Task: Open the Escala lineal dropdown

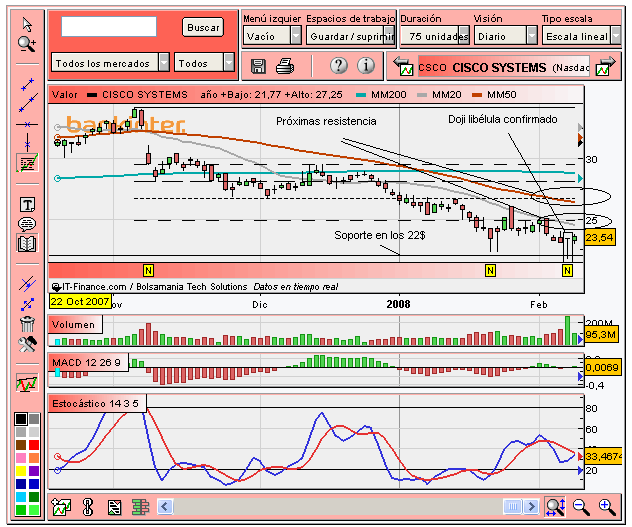Action: (x=581, y=36)
